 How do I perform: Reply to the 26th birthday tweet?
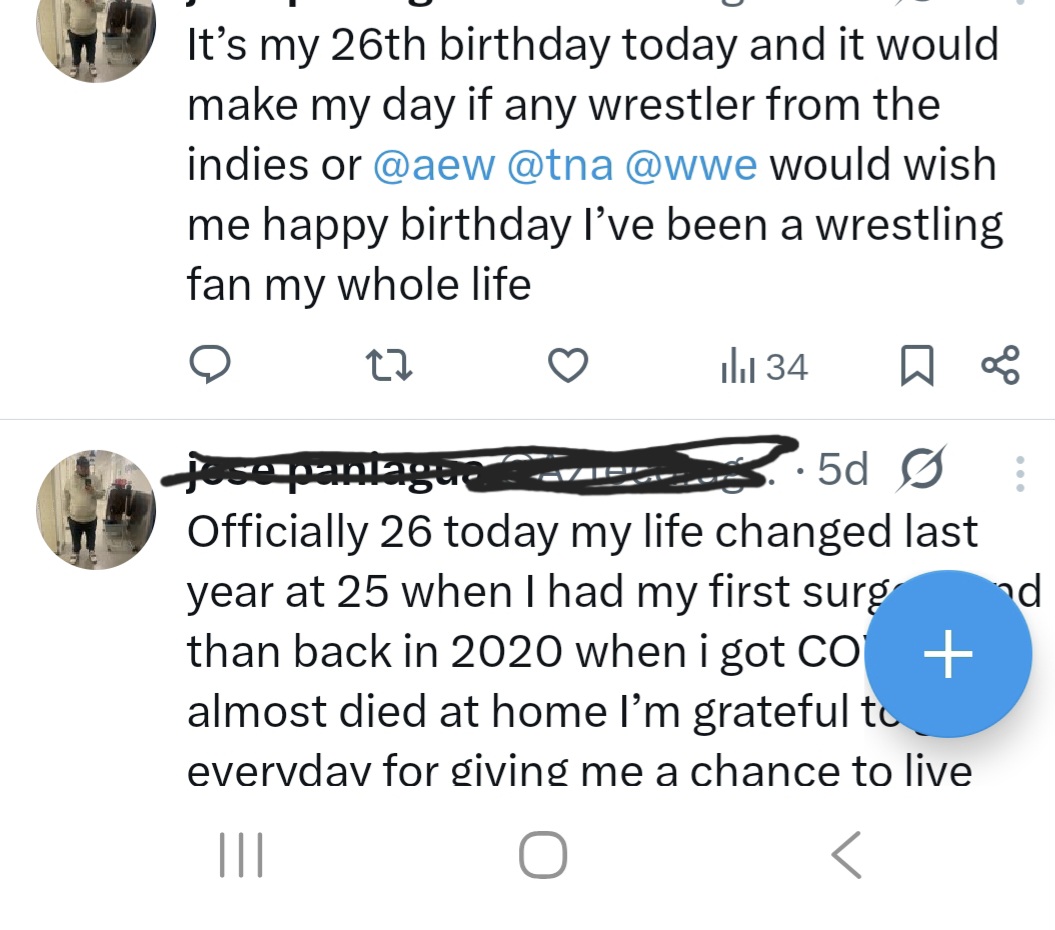210,366
